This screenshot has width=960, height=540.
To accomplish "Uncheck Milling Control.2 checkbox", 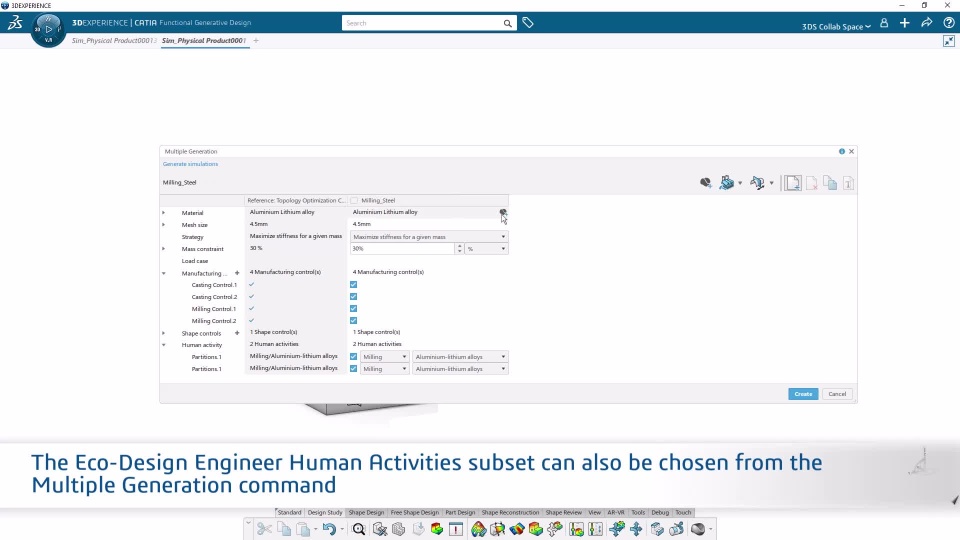I will coord(353,321).
